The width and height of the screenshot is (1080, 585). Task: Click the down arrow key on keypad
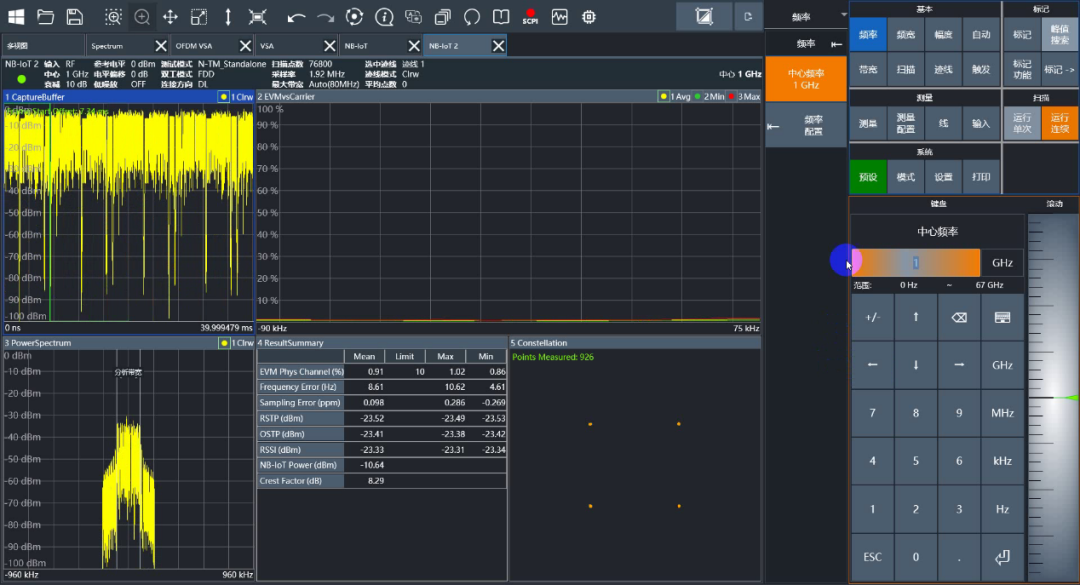point(915,365)
